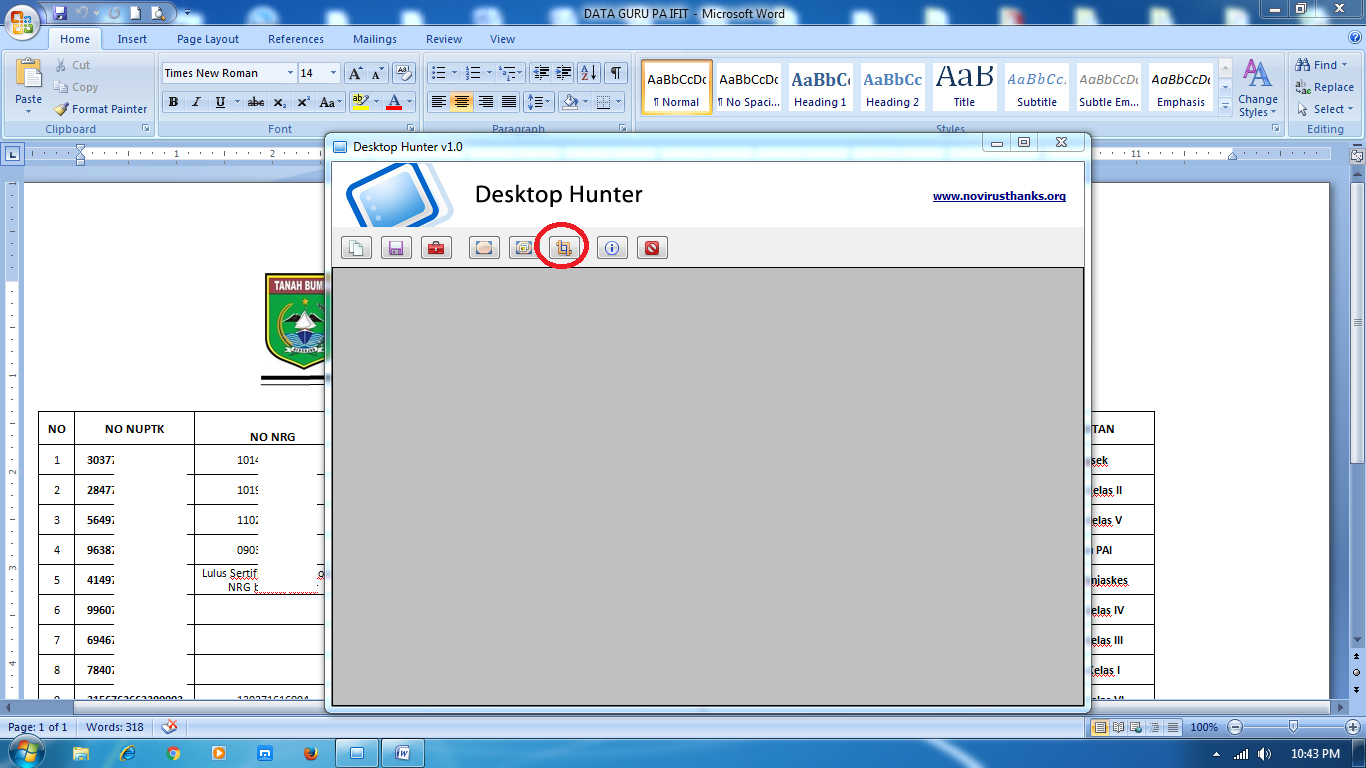
Task: Align text left
Action: coord(438,102)
